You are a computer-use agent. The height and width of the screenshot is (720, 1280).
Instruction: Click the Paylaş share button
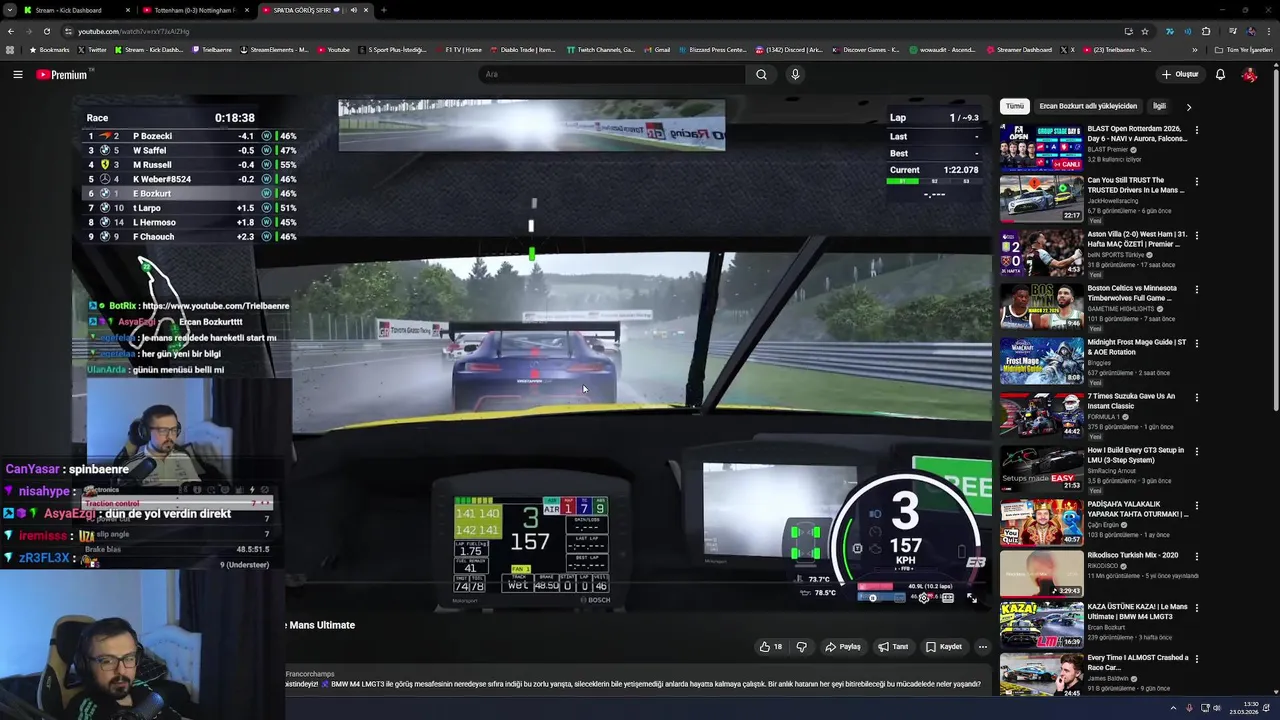pos(842,647)
